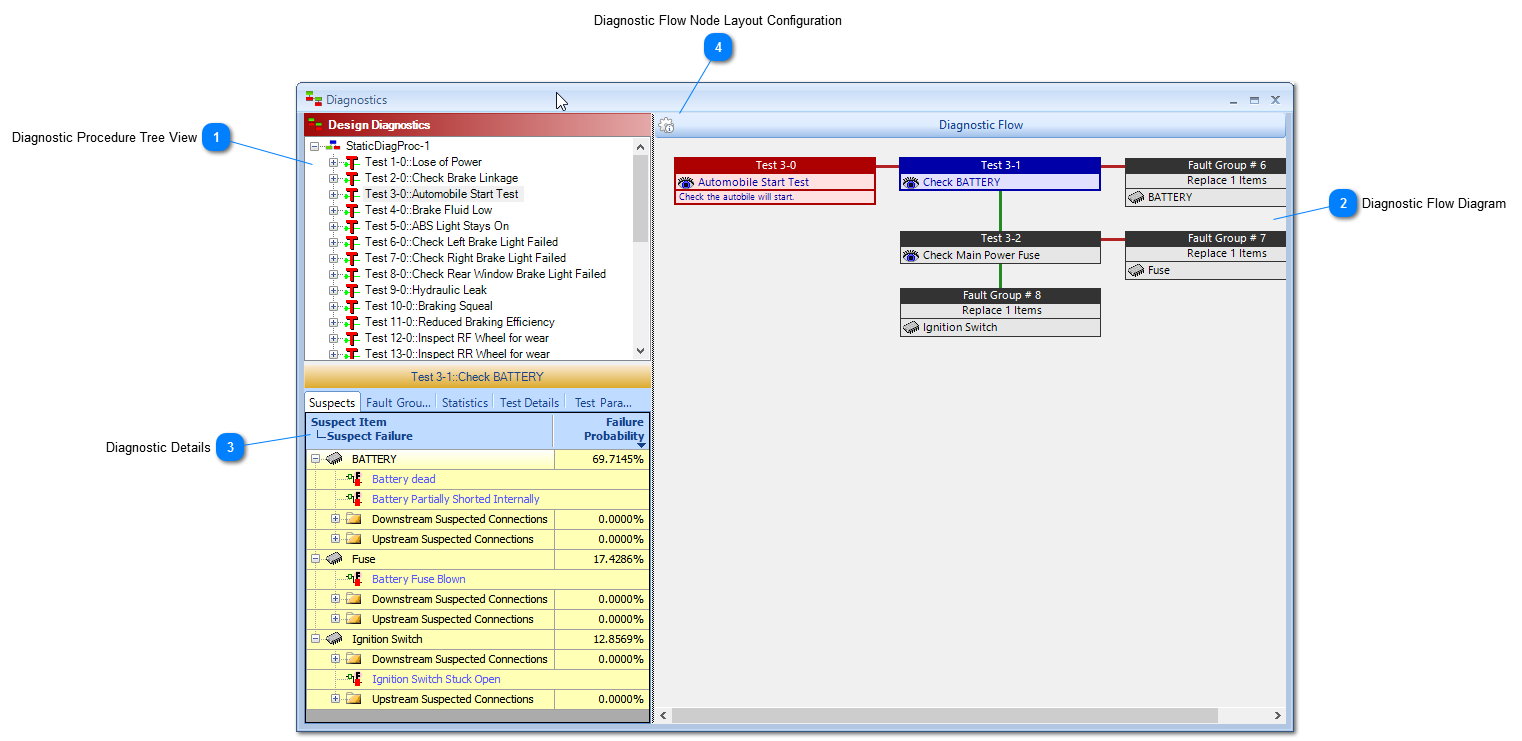Click the tree view scroll up arrow
Viewport: 1522px width, 741px height.
pos(641,147)
